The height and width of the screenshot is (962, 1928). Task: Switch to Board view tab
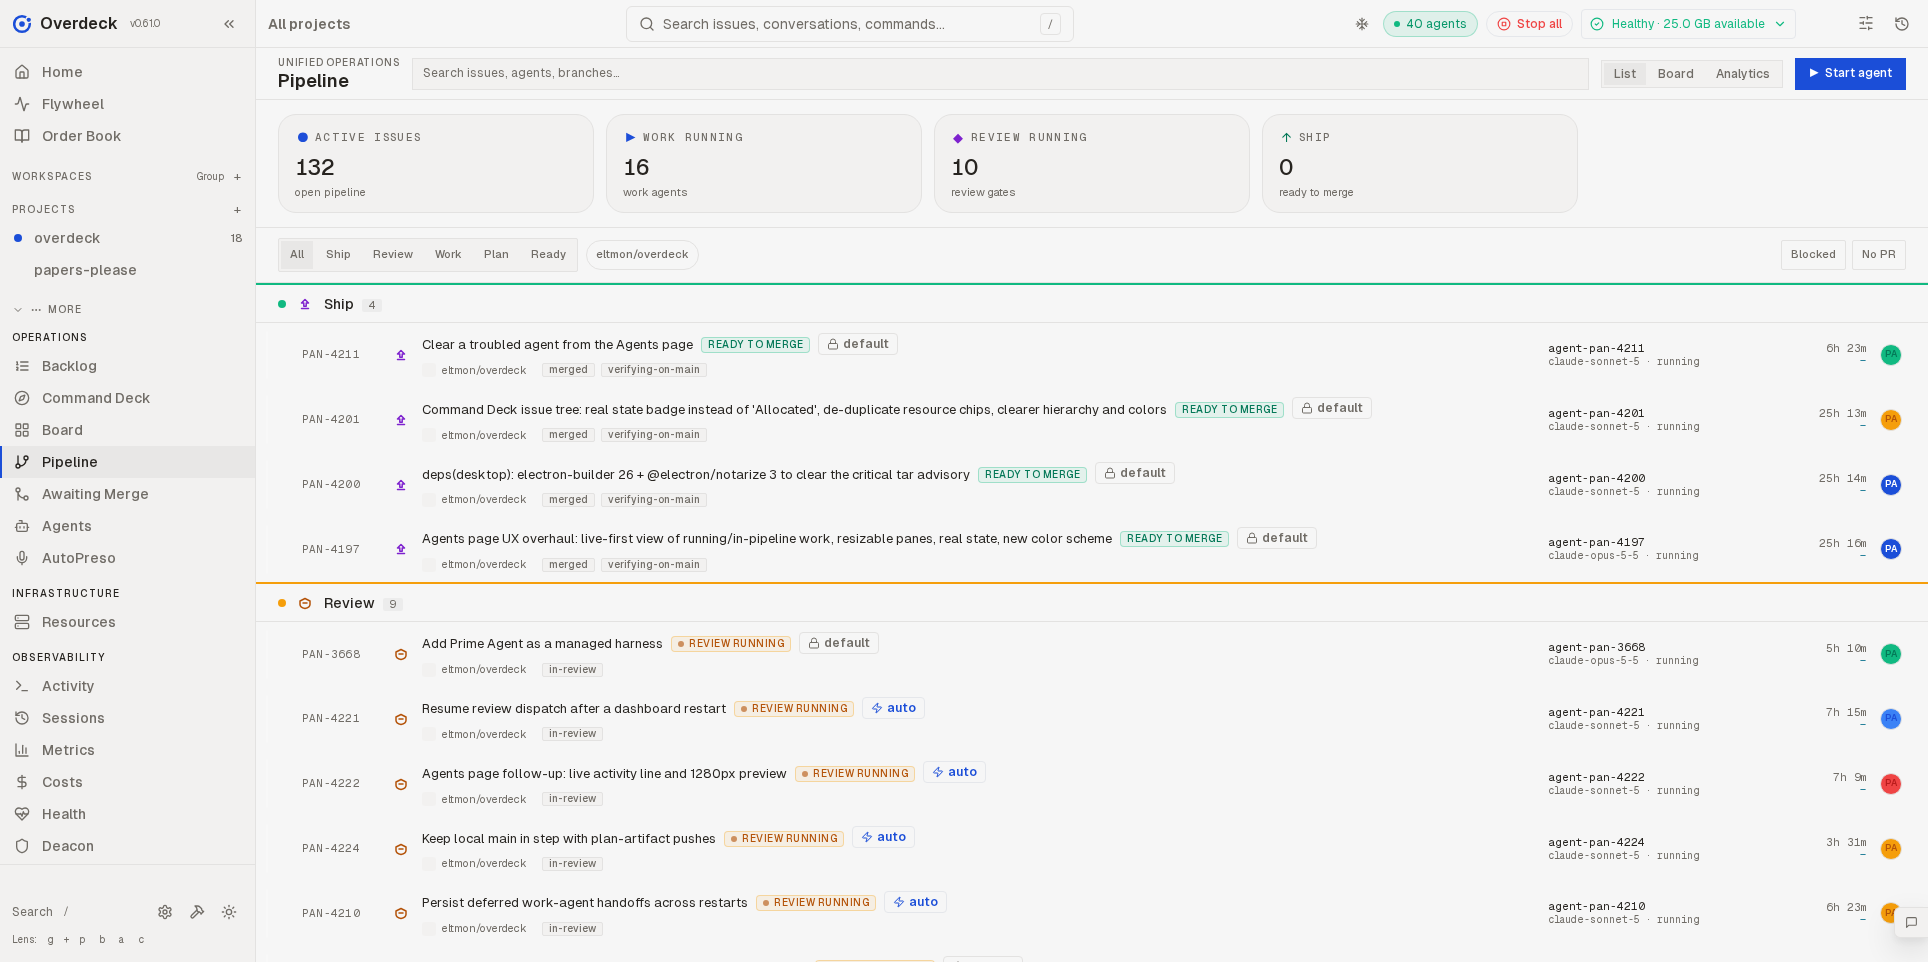point(1675,74)
